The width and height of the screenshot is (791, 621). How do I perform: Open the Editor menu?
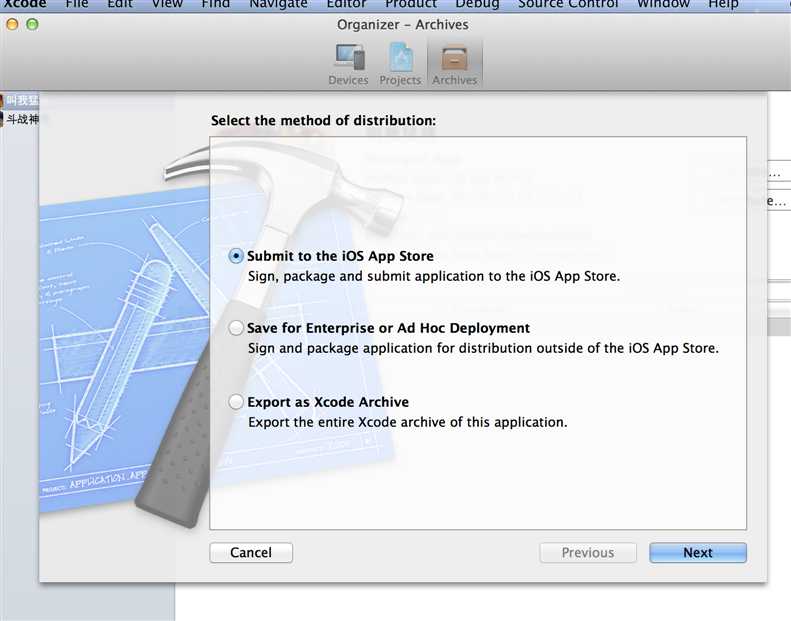pos(346,4)
